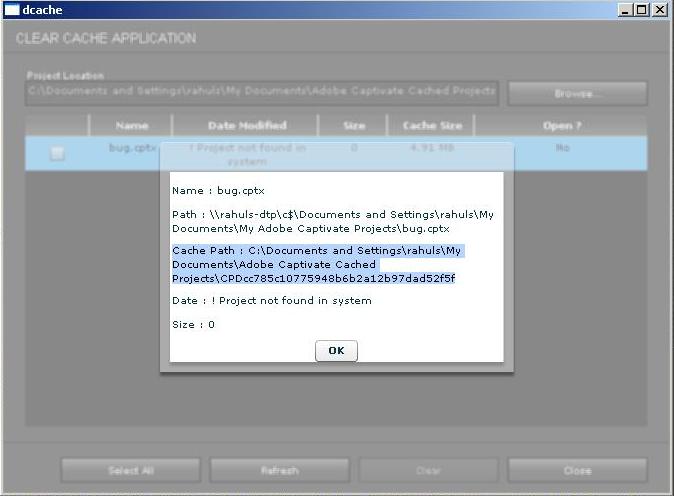The height and width of the screenshot is (496, 674).
Task: Click the highlighted Cache Path text
Action: coord(314,264)
